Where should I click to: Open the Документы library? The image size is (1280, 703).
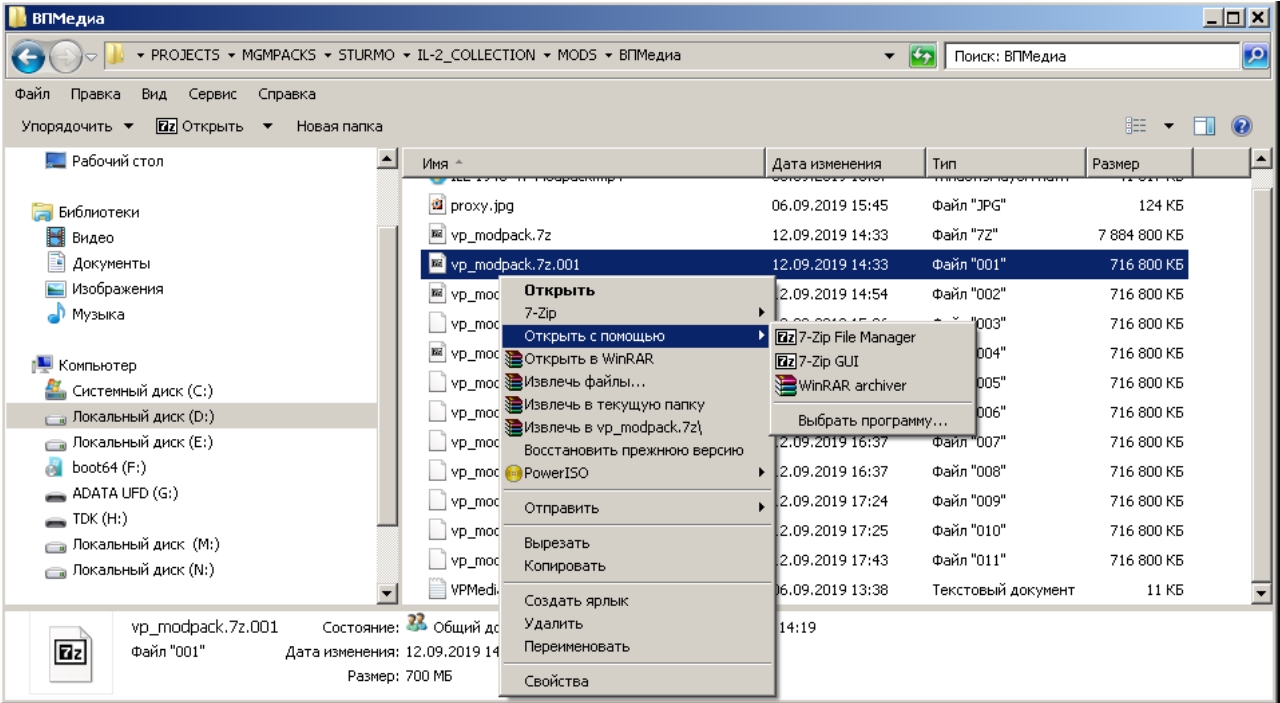(100, 264)
